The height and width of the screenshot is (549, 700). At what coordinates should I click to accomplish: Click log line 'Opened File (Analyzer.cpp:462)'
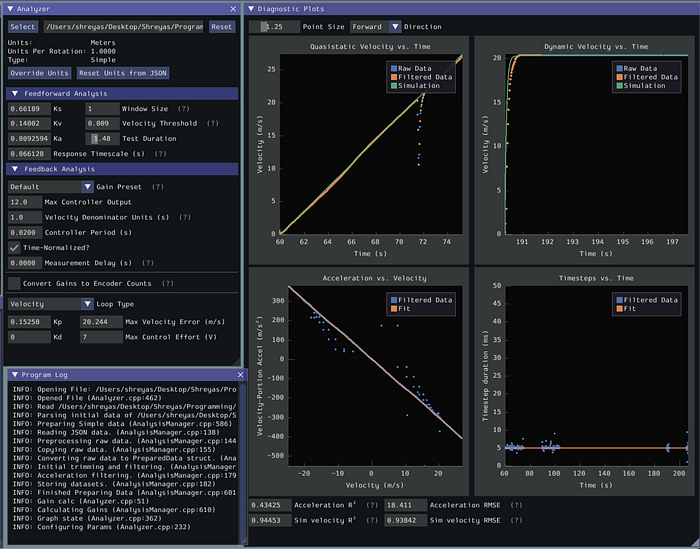pos(87,398)
